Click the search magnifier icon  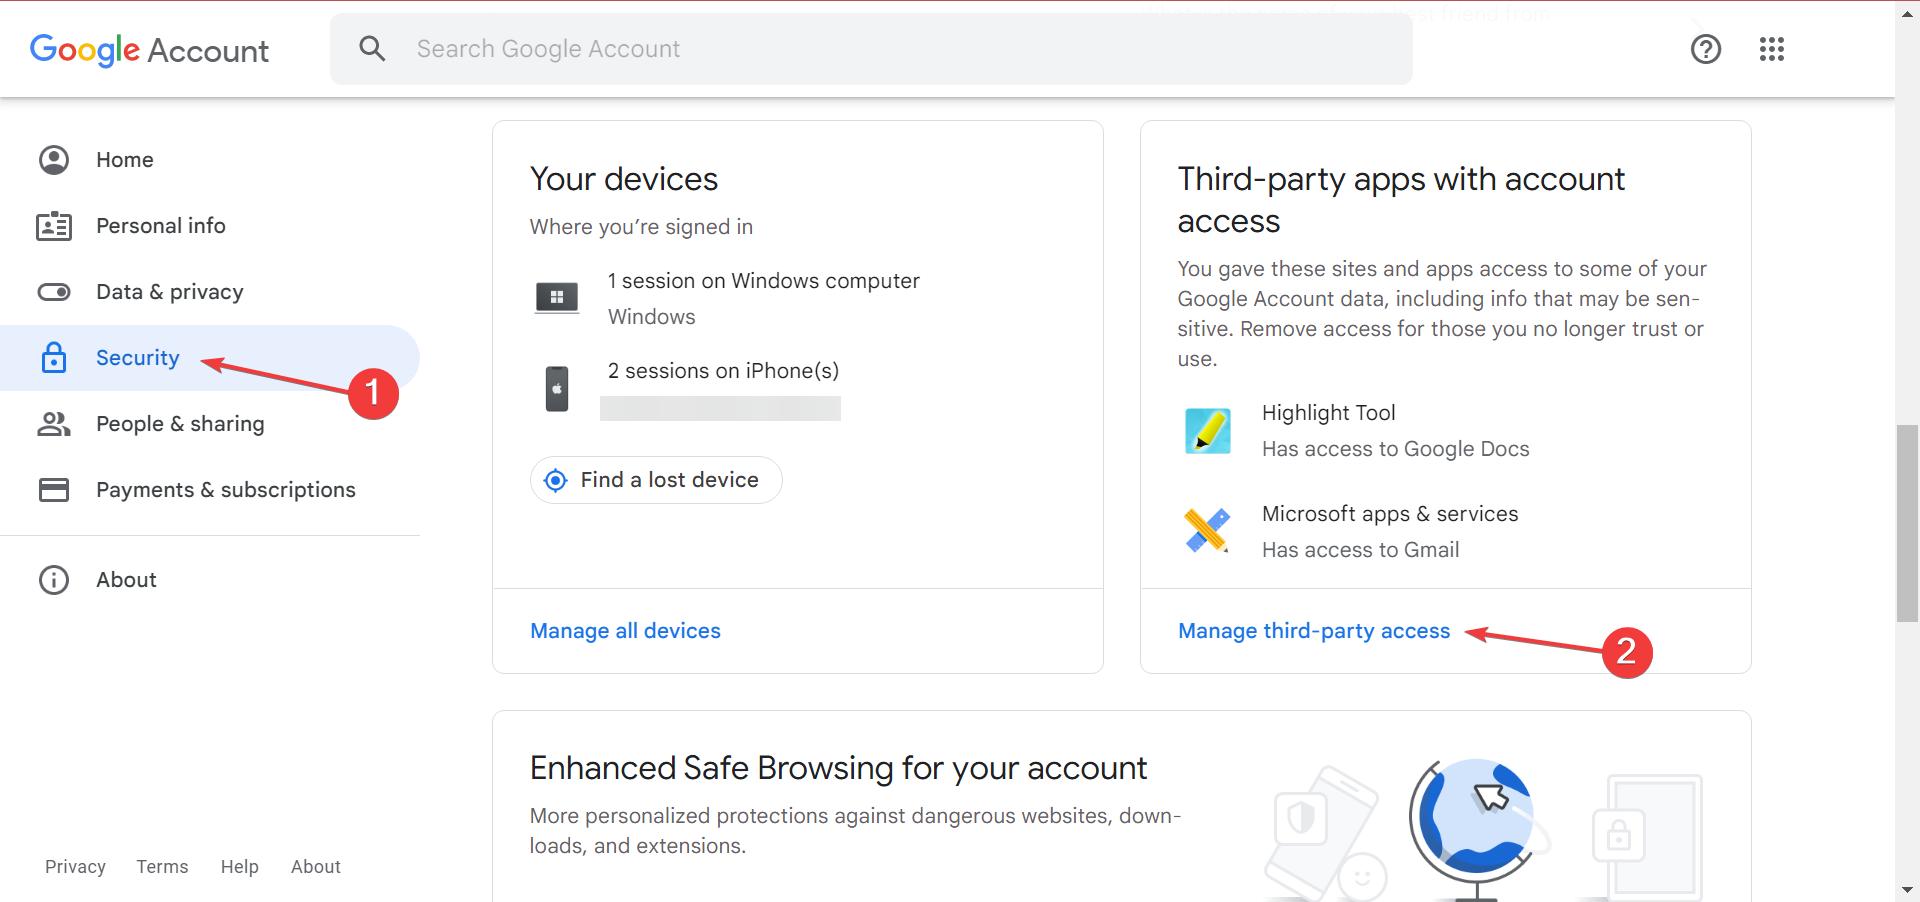pyautogui.click(x=372, y=49)
